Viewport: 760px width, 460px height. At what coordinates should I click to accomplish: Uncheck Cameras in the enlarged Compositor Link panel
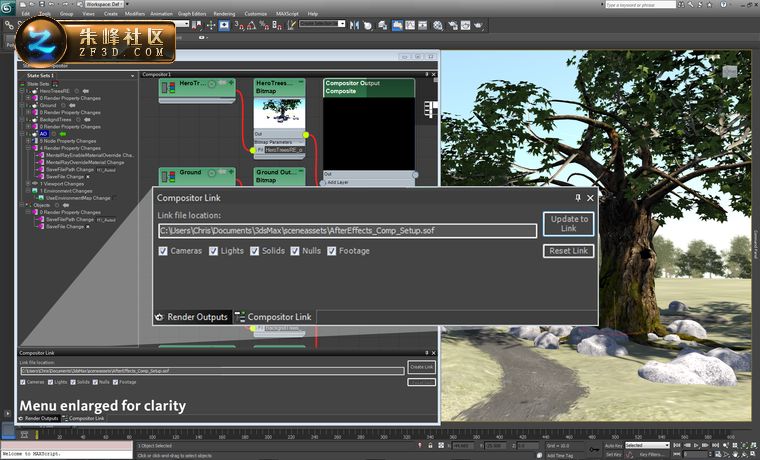click(163, 251)
